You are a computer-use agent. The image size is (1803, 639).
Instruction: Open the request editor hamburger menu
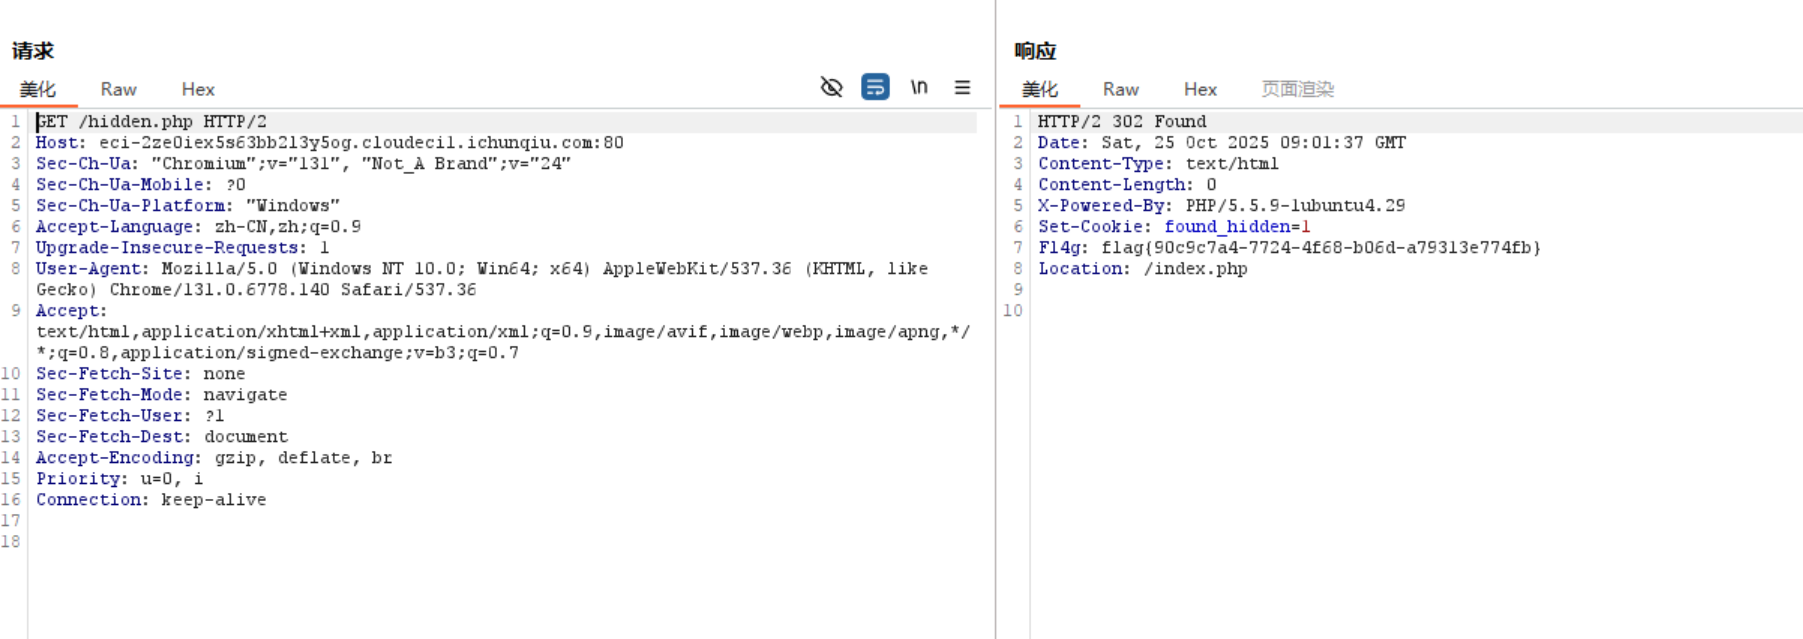point(962,87)
